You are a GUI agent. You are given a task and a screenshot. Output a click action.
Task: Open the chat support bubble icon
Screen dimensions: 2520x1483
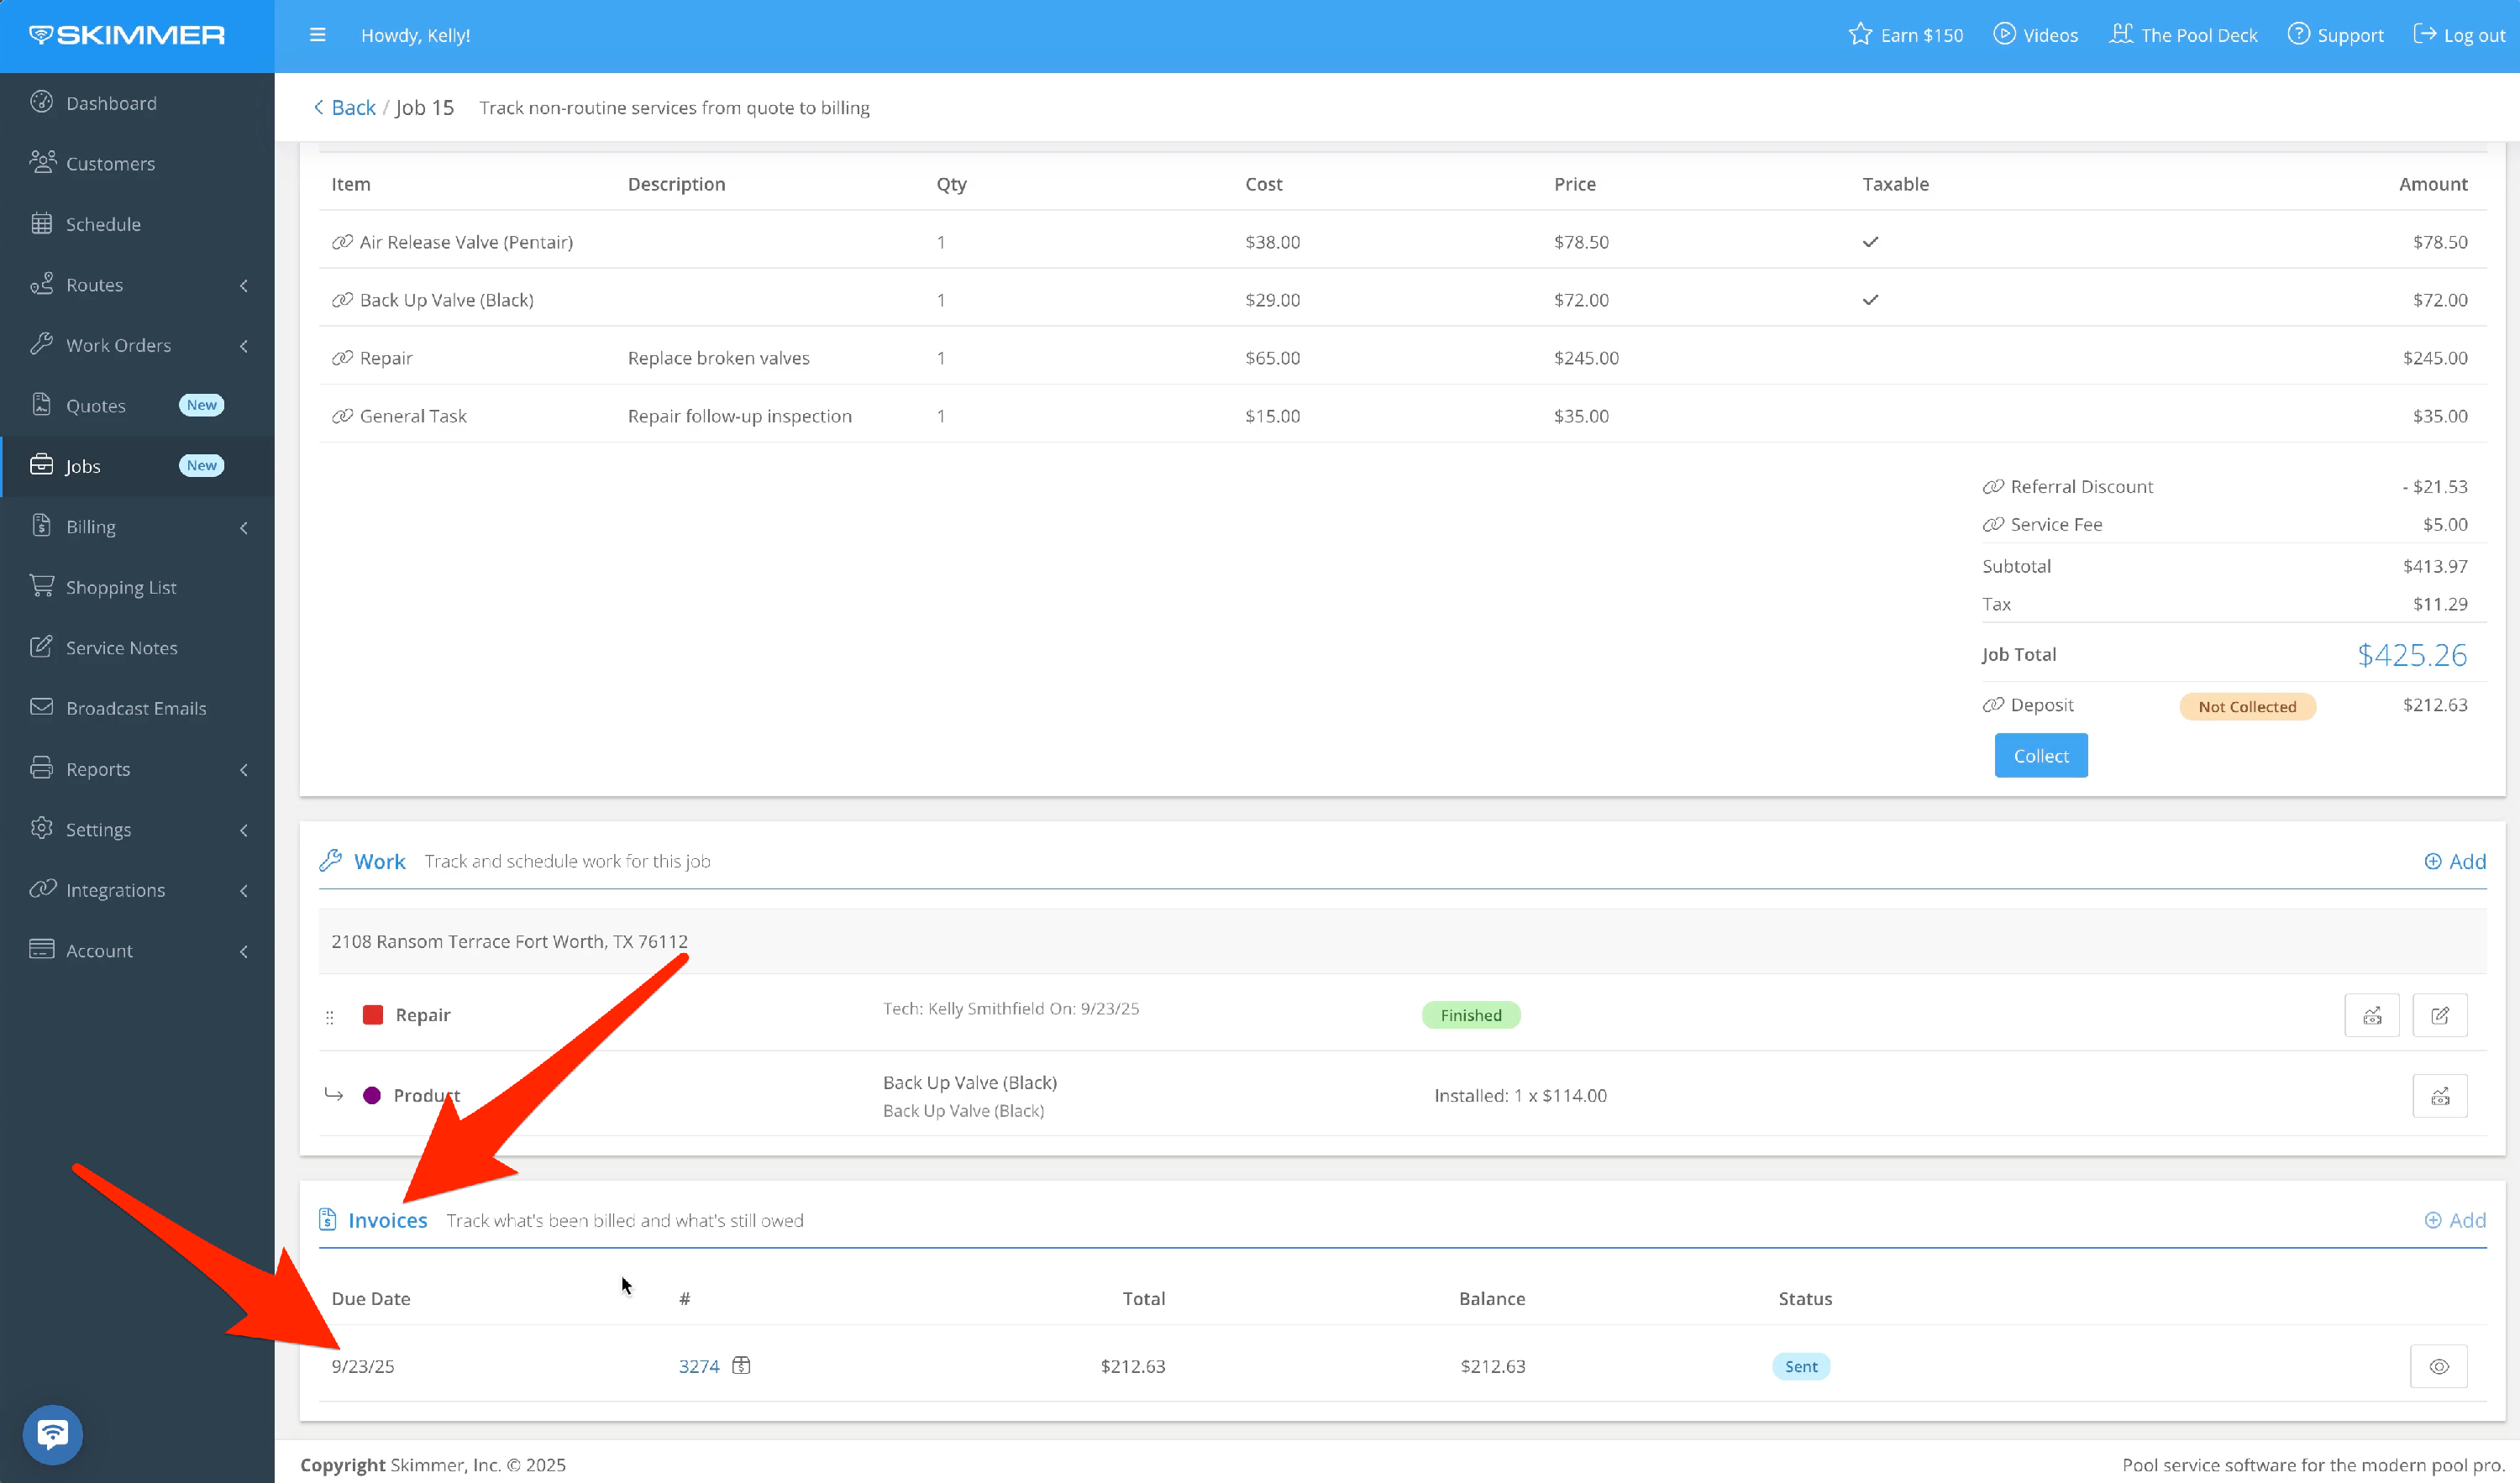53,1434
